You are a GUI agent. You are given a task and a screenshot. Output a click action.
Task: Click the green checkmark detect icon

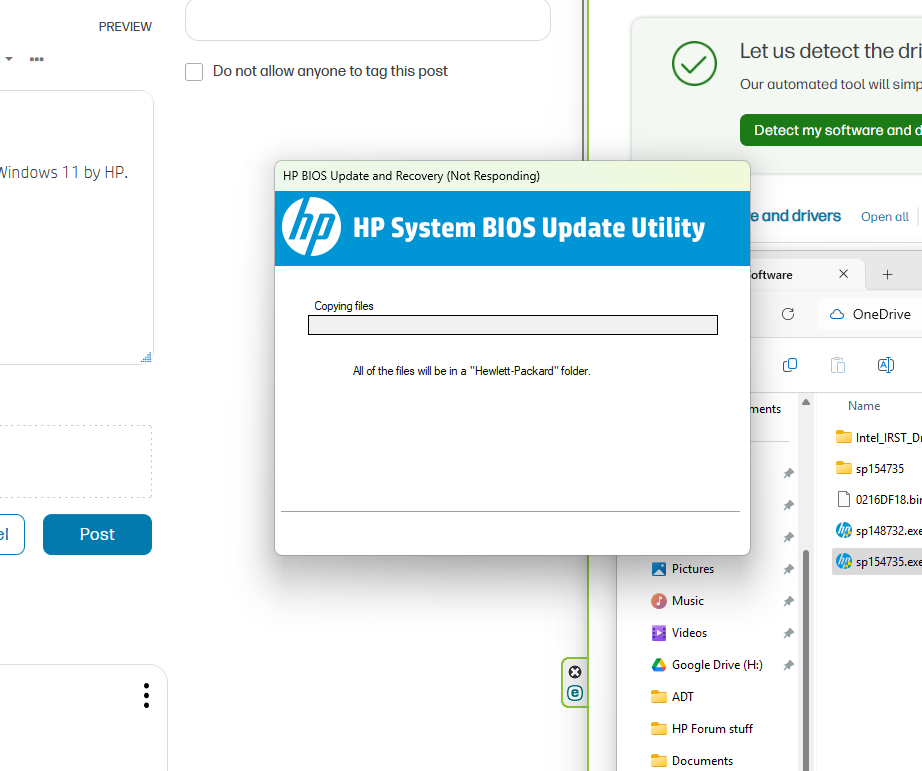click(x=694, y=64)
